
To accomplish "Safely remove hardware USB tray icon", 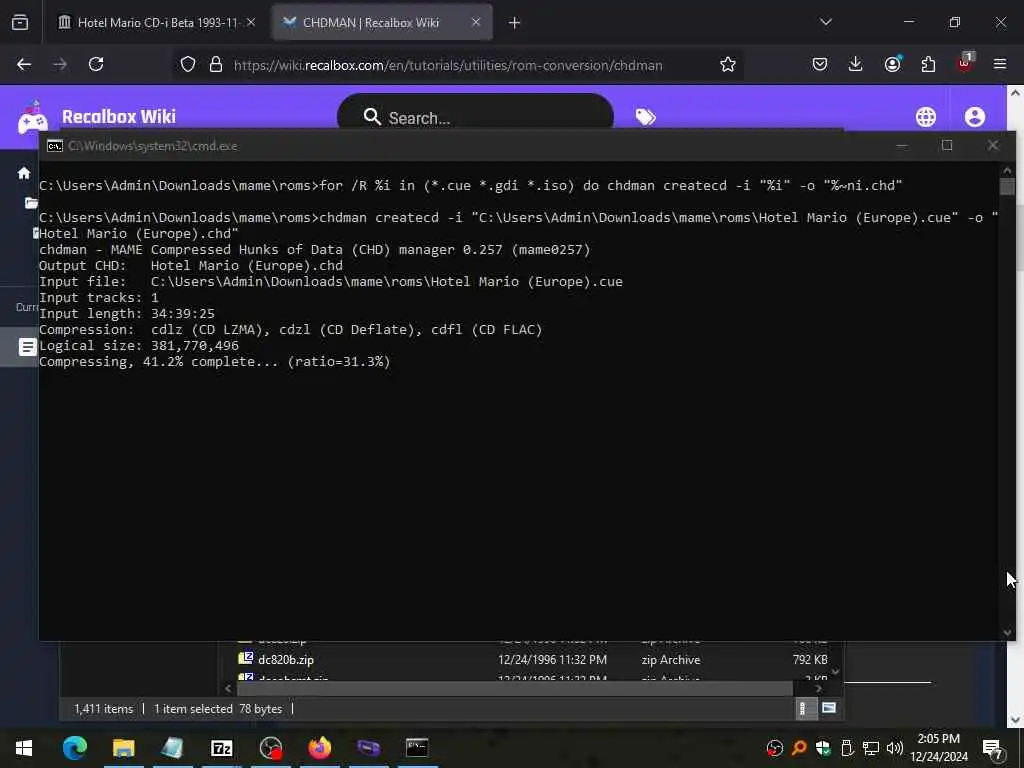I will pyautogui.click(x=847, y=748).
